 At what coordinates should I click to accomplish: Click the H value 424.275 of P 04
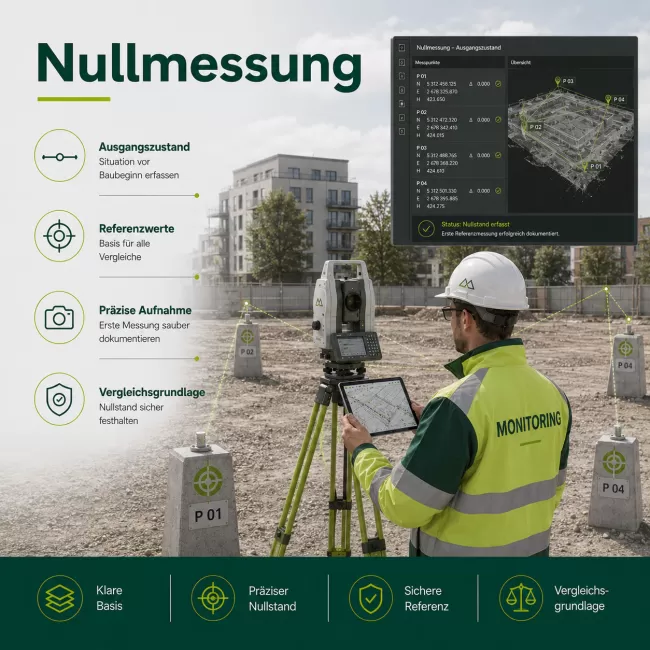click(x=436, y=206)
